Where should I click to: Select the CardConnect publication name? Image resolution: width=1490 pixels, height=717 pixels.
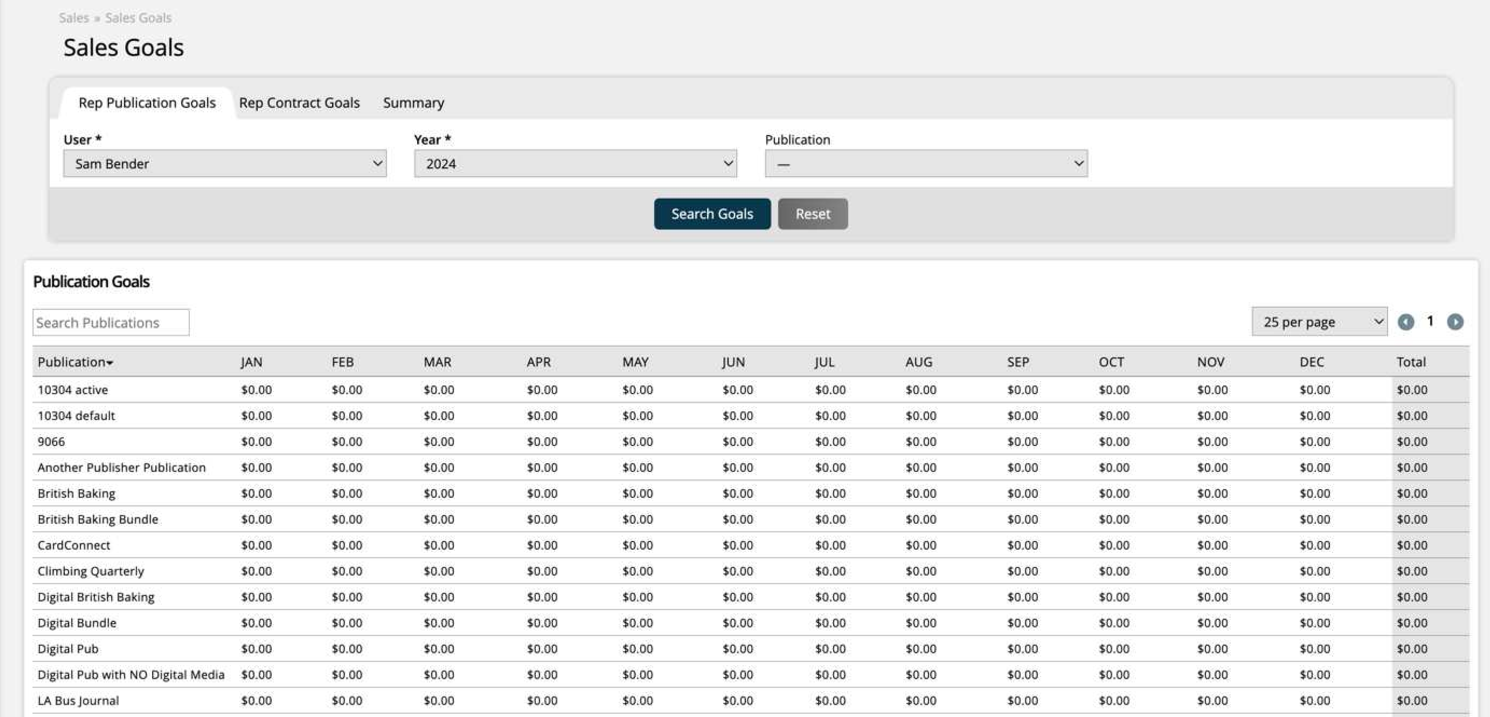tap(74, 545)
